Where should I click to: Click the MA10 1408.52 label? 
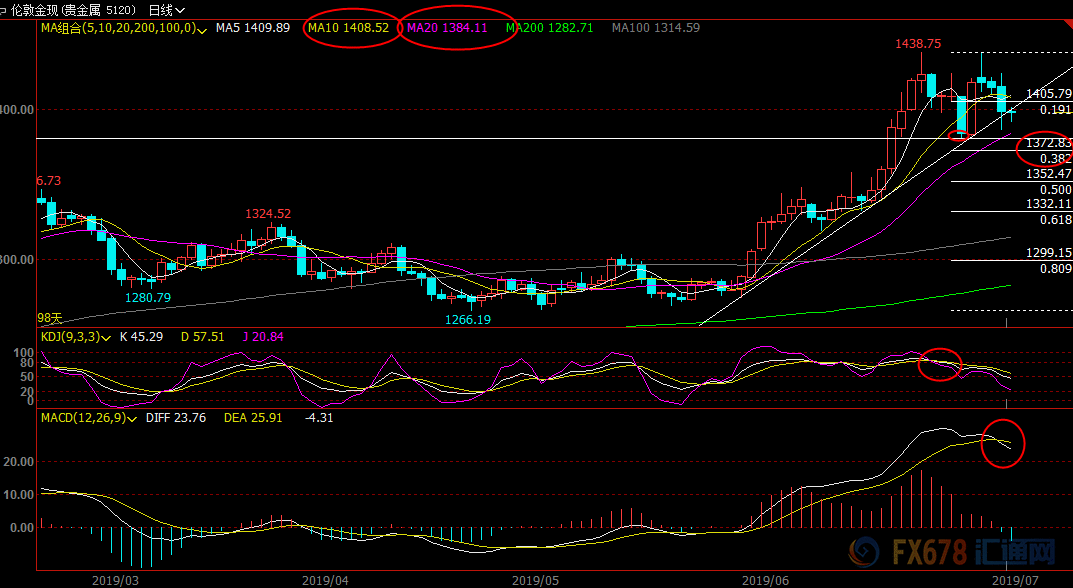[x=348, y=28]
